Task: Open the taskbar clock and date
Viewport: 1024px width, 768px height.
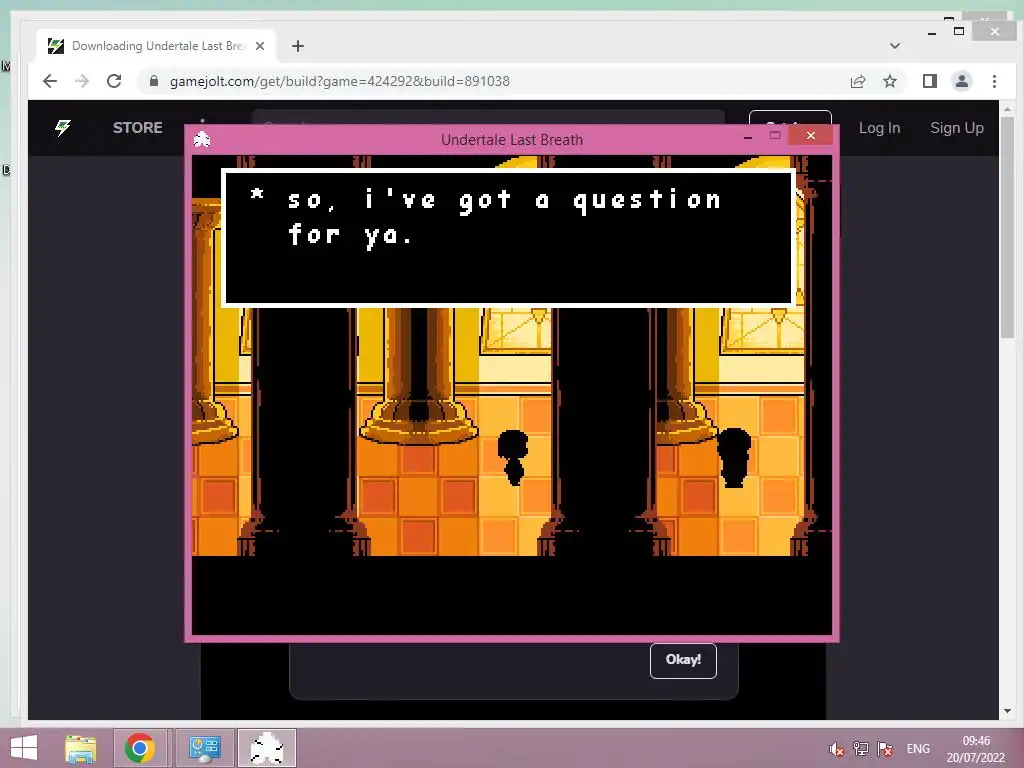Action: (976, 749)
